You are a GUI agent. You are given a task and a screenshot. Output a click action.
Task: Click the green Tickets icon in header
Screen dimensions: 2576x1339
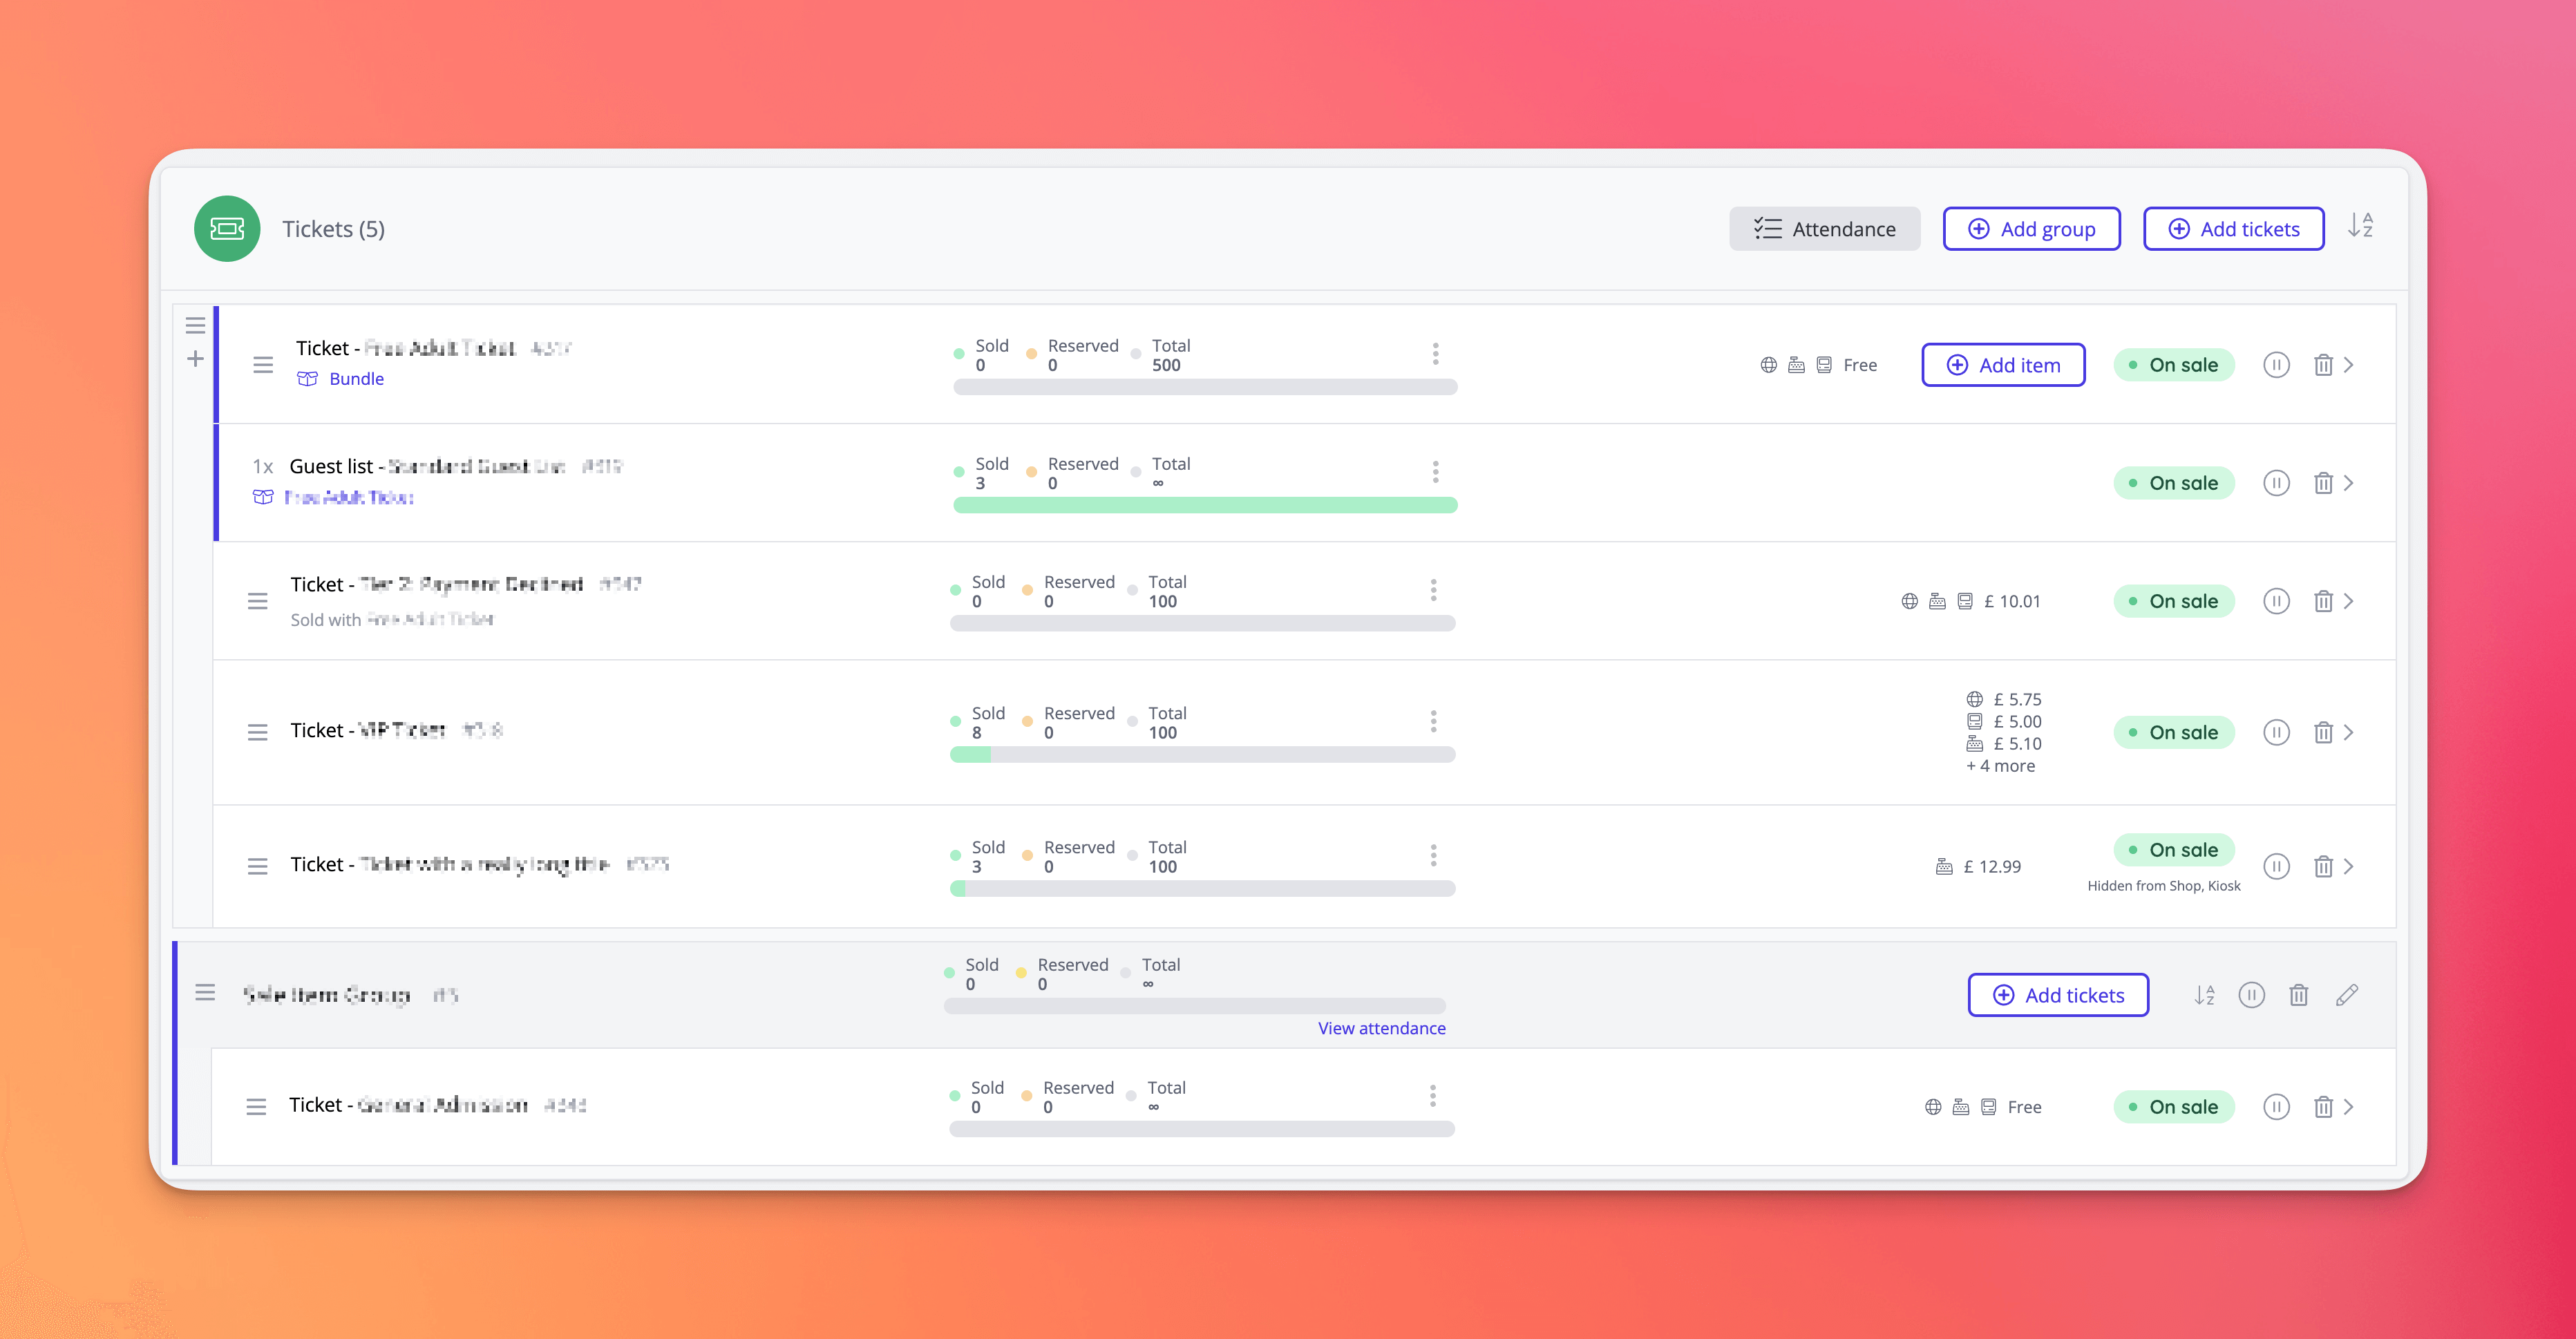pyautogui.click(x=227, y=229)
